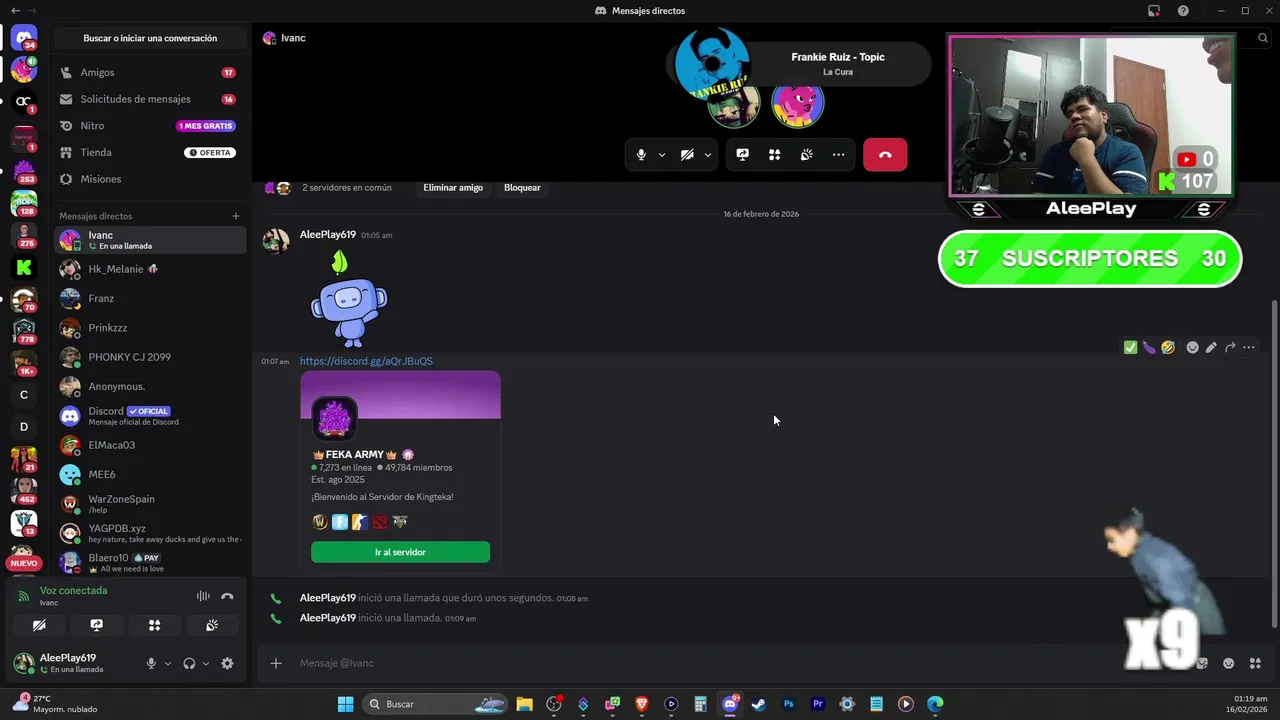Screen dimensions: 1280x720
Task: Open the Misiones quests page
Action: [x=150, y=179]
